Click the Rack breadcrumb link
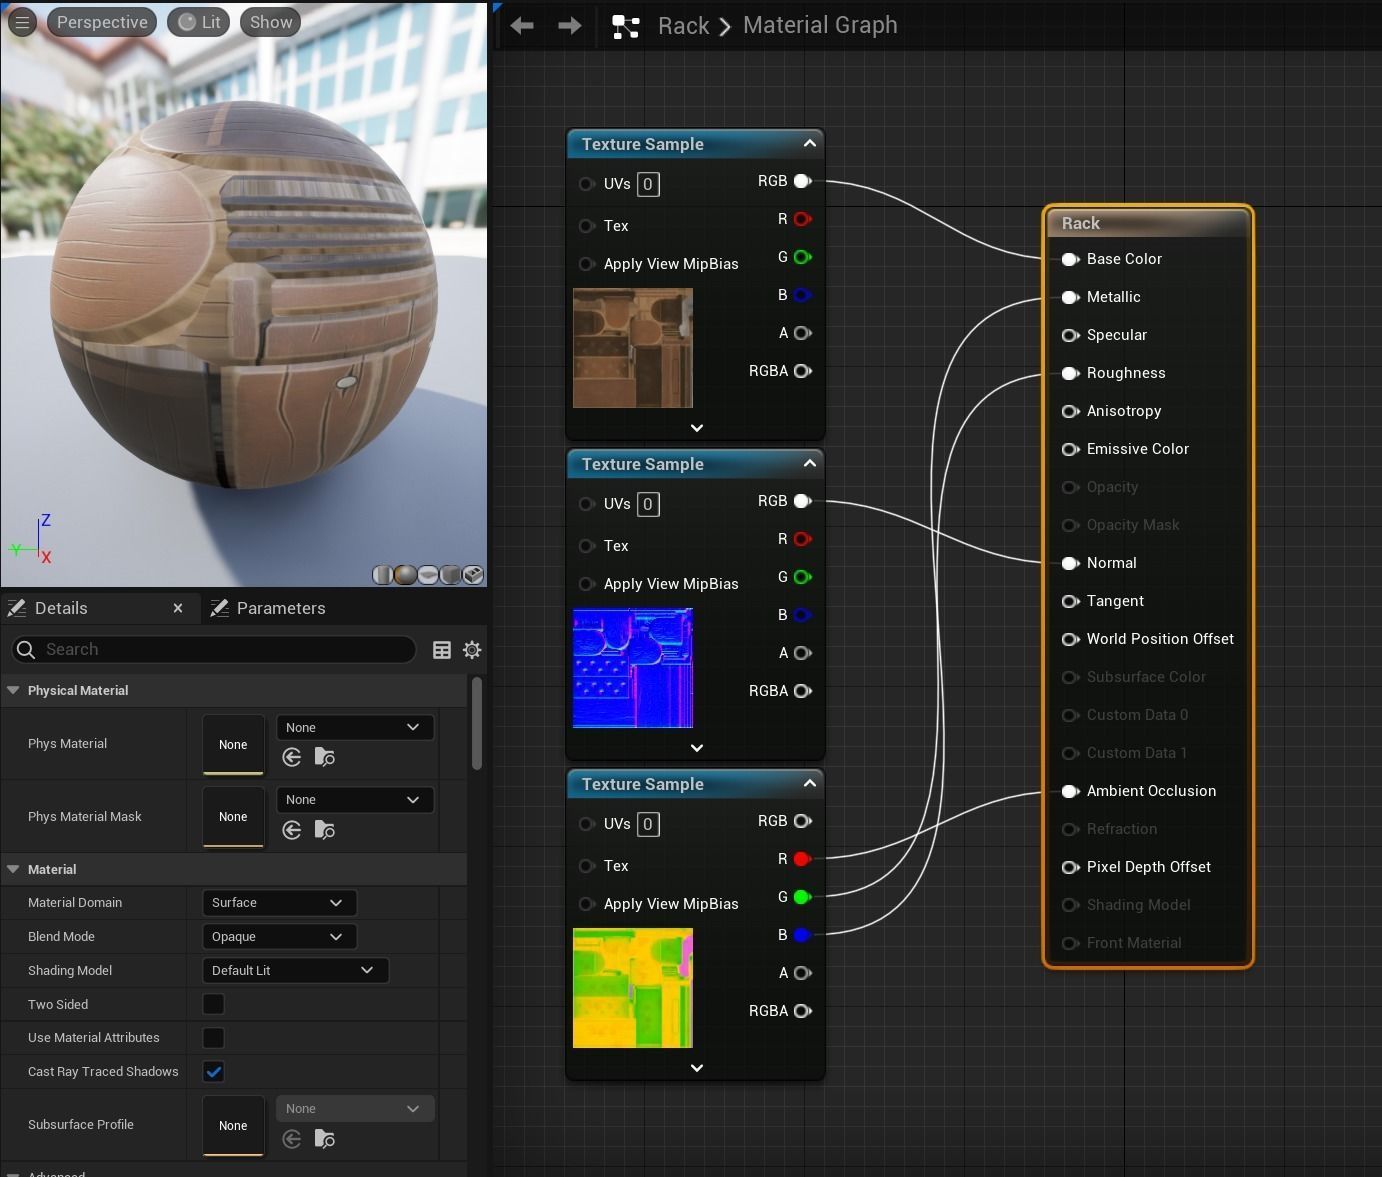 (x=683, y=25)
